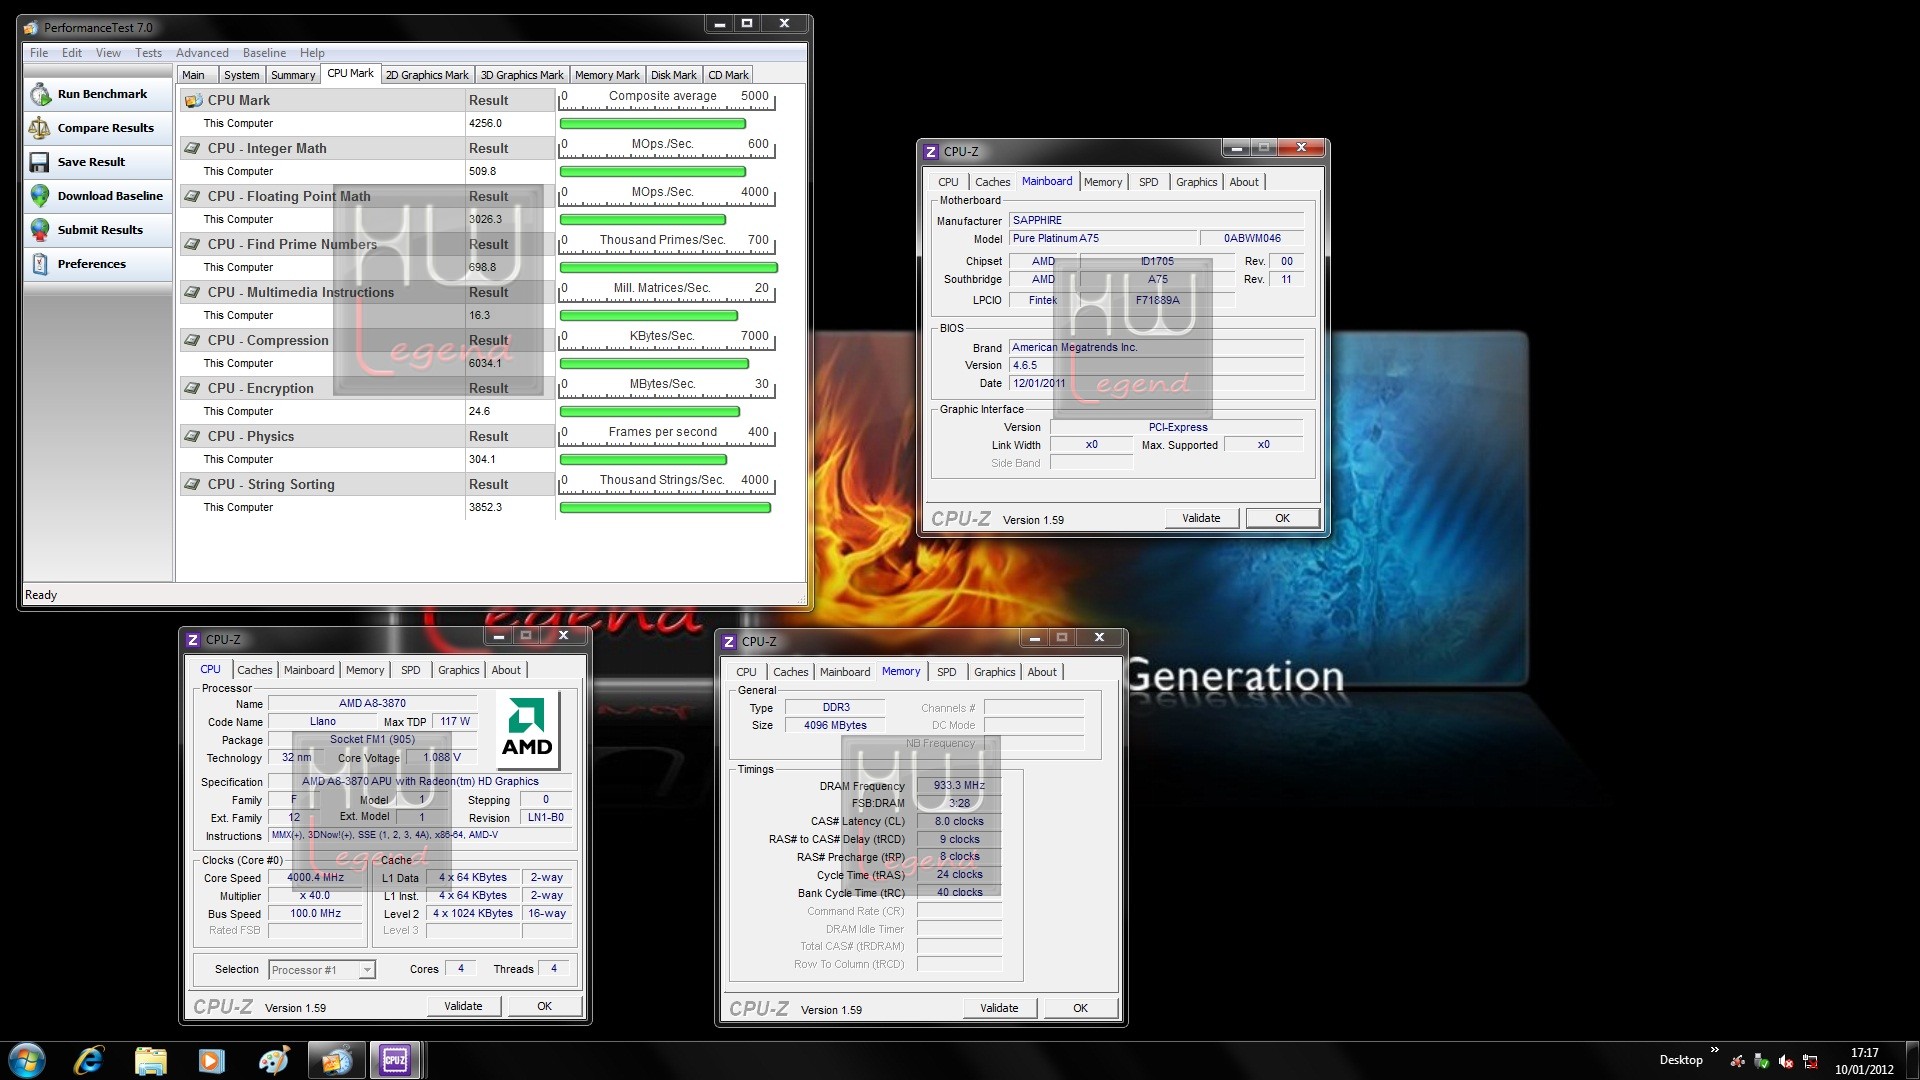Open the Baseline menu in PerformanceTest
This screenshot has width=1920, height=1080.
[264, 53]
